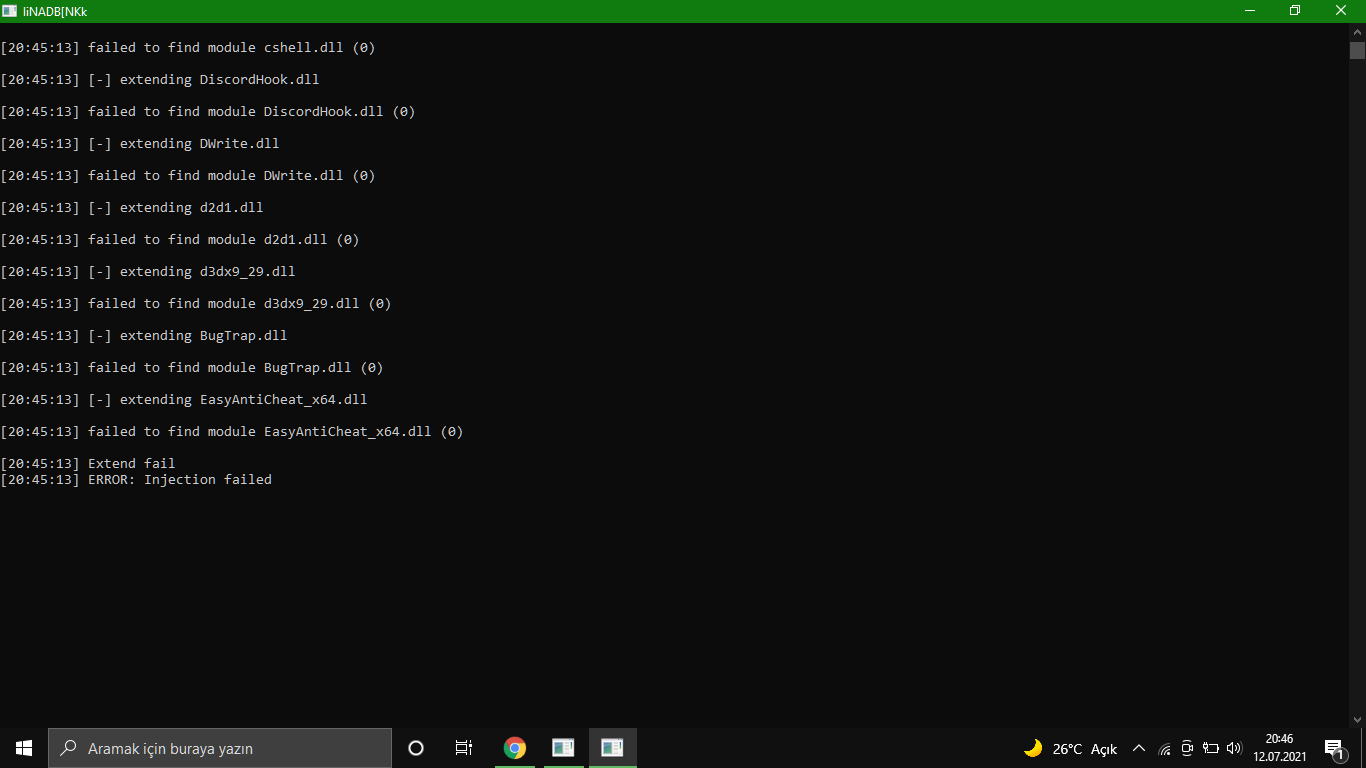Click 'failed to find module d2d1.dll (0)'
Viewport: 1366px width, 768px height.
224,240
